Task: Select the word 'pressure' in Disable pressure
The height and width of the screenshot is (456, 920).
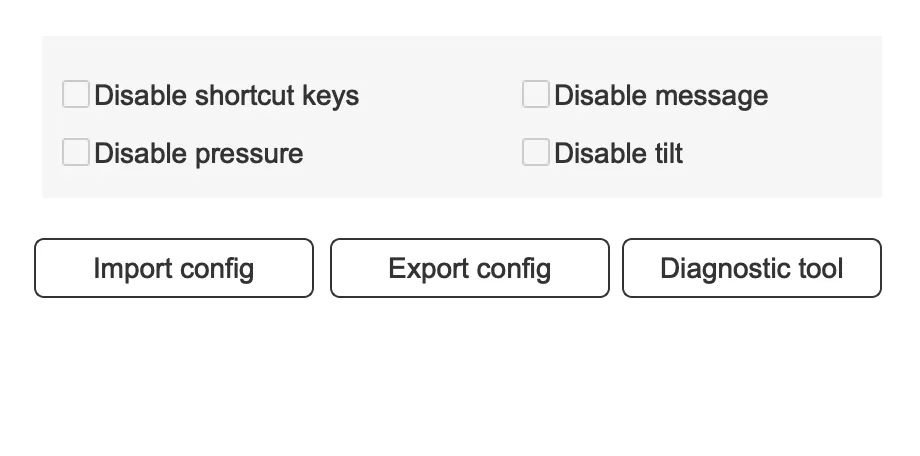Action: 249,155
